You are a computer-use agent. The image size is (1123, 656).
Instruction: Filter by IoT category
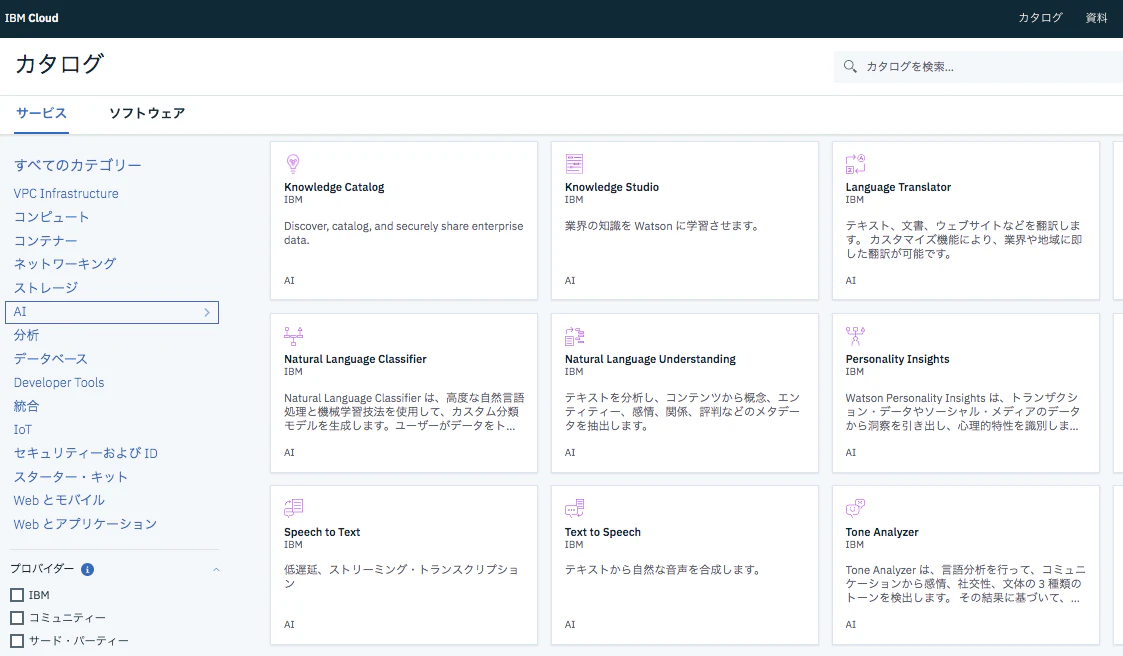pos(23,430)
